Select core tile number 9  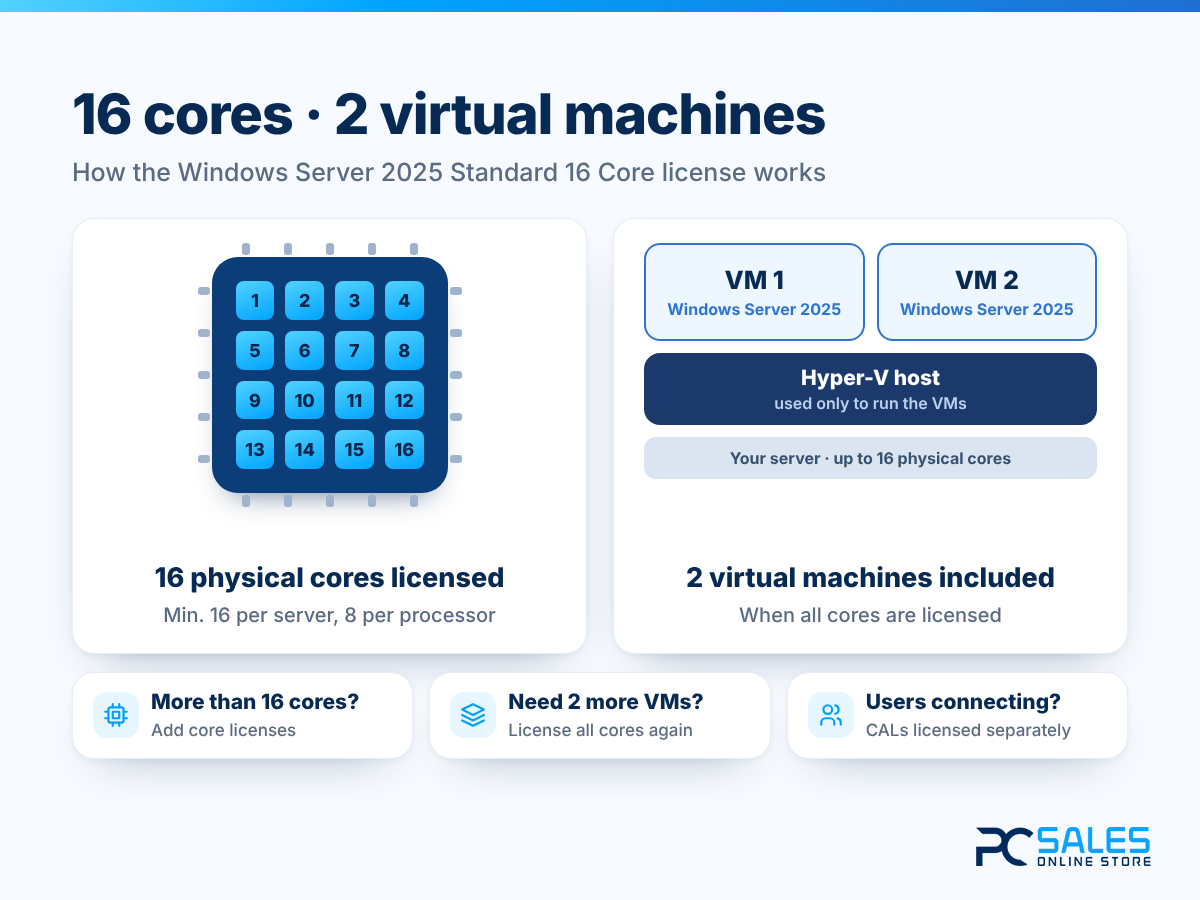click(x=255, y=400)
